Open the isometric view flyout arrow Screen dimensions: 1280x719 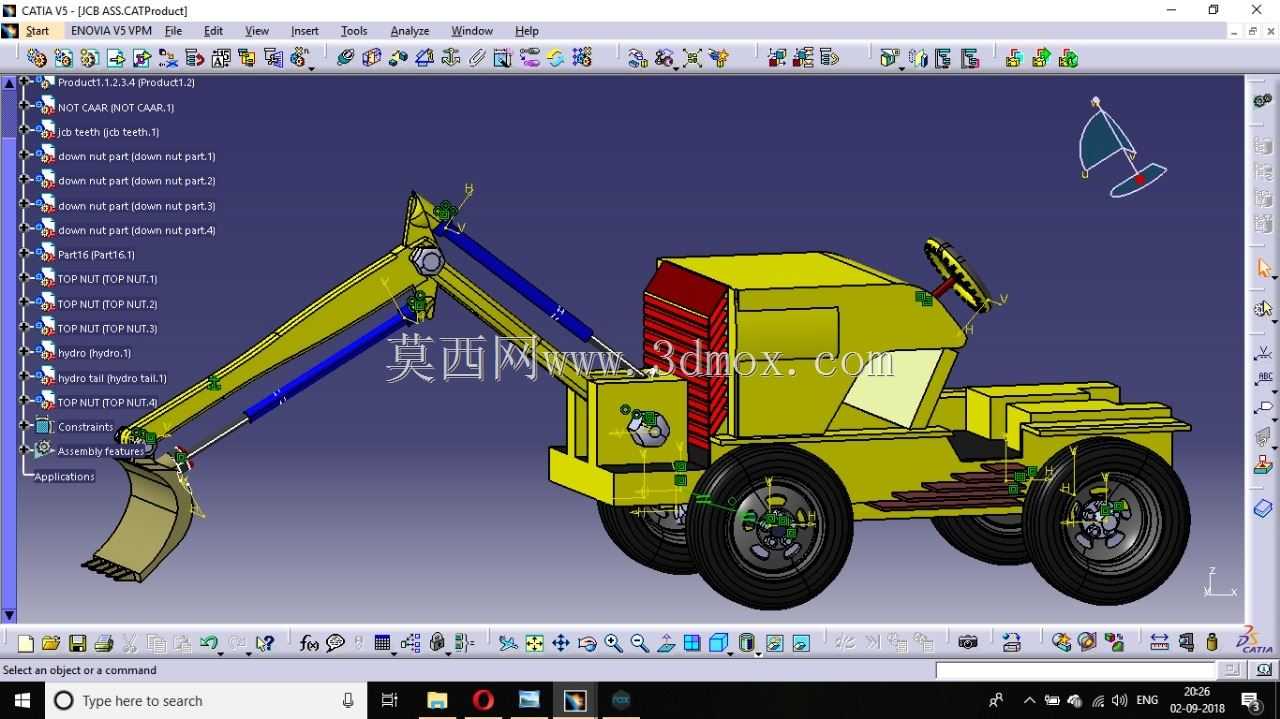(x=731, y=653)
